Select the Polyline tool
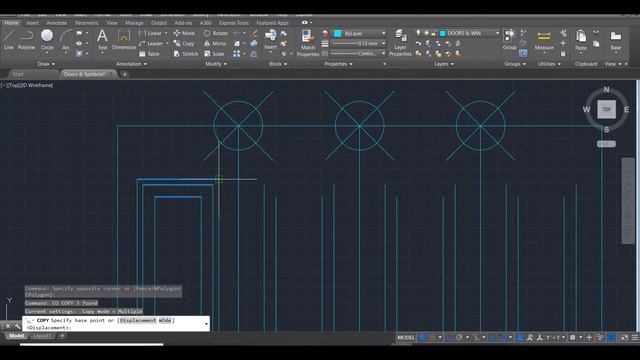This screenshot has width=640, height=360. tap(26, 40)
